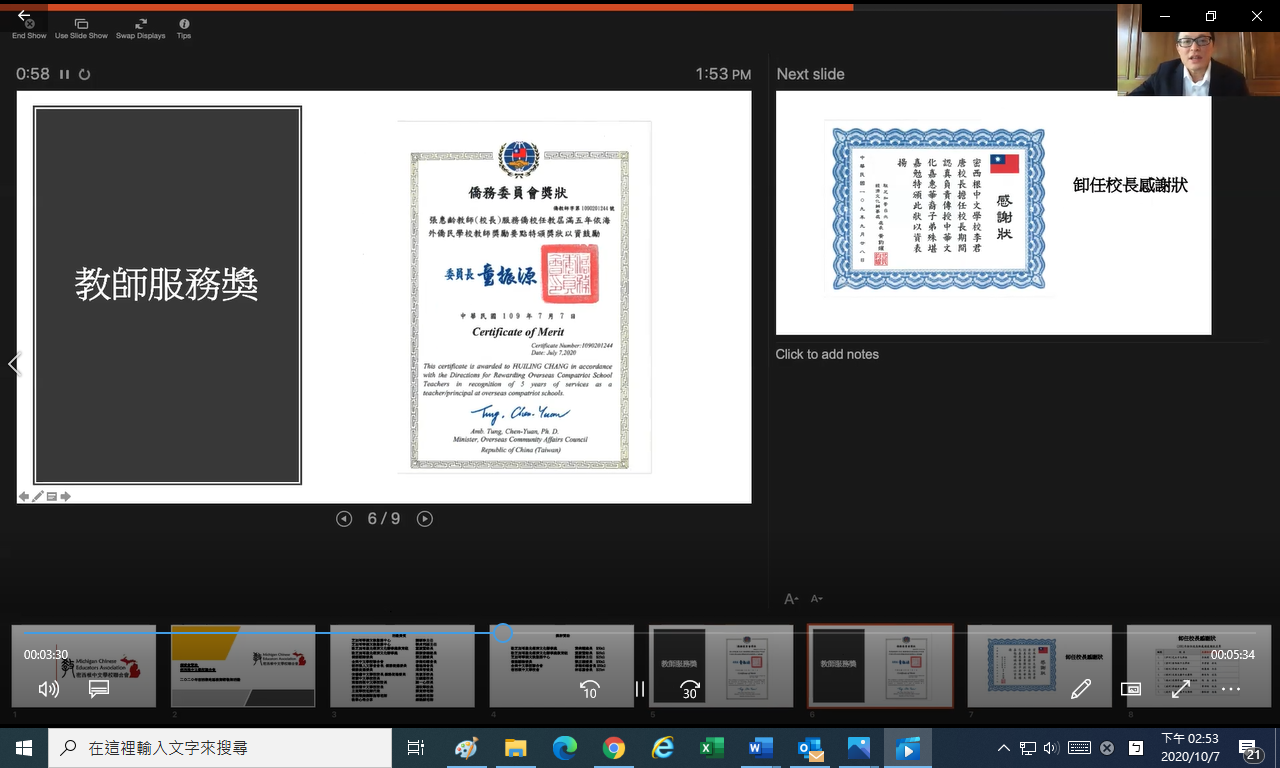Click pencil draw icon in video controls
The image size is (1280, 768).
click(x=1081, y=689)
